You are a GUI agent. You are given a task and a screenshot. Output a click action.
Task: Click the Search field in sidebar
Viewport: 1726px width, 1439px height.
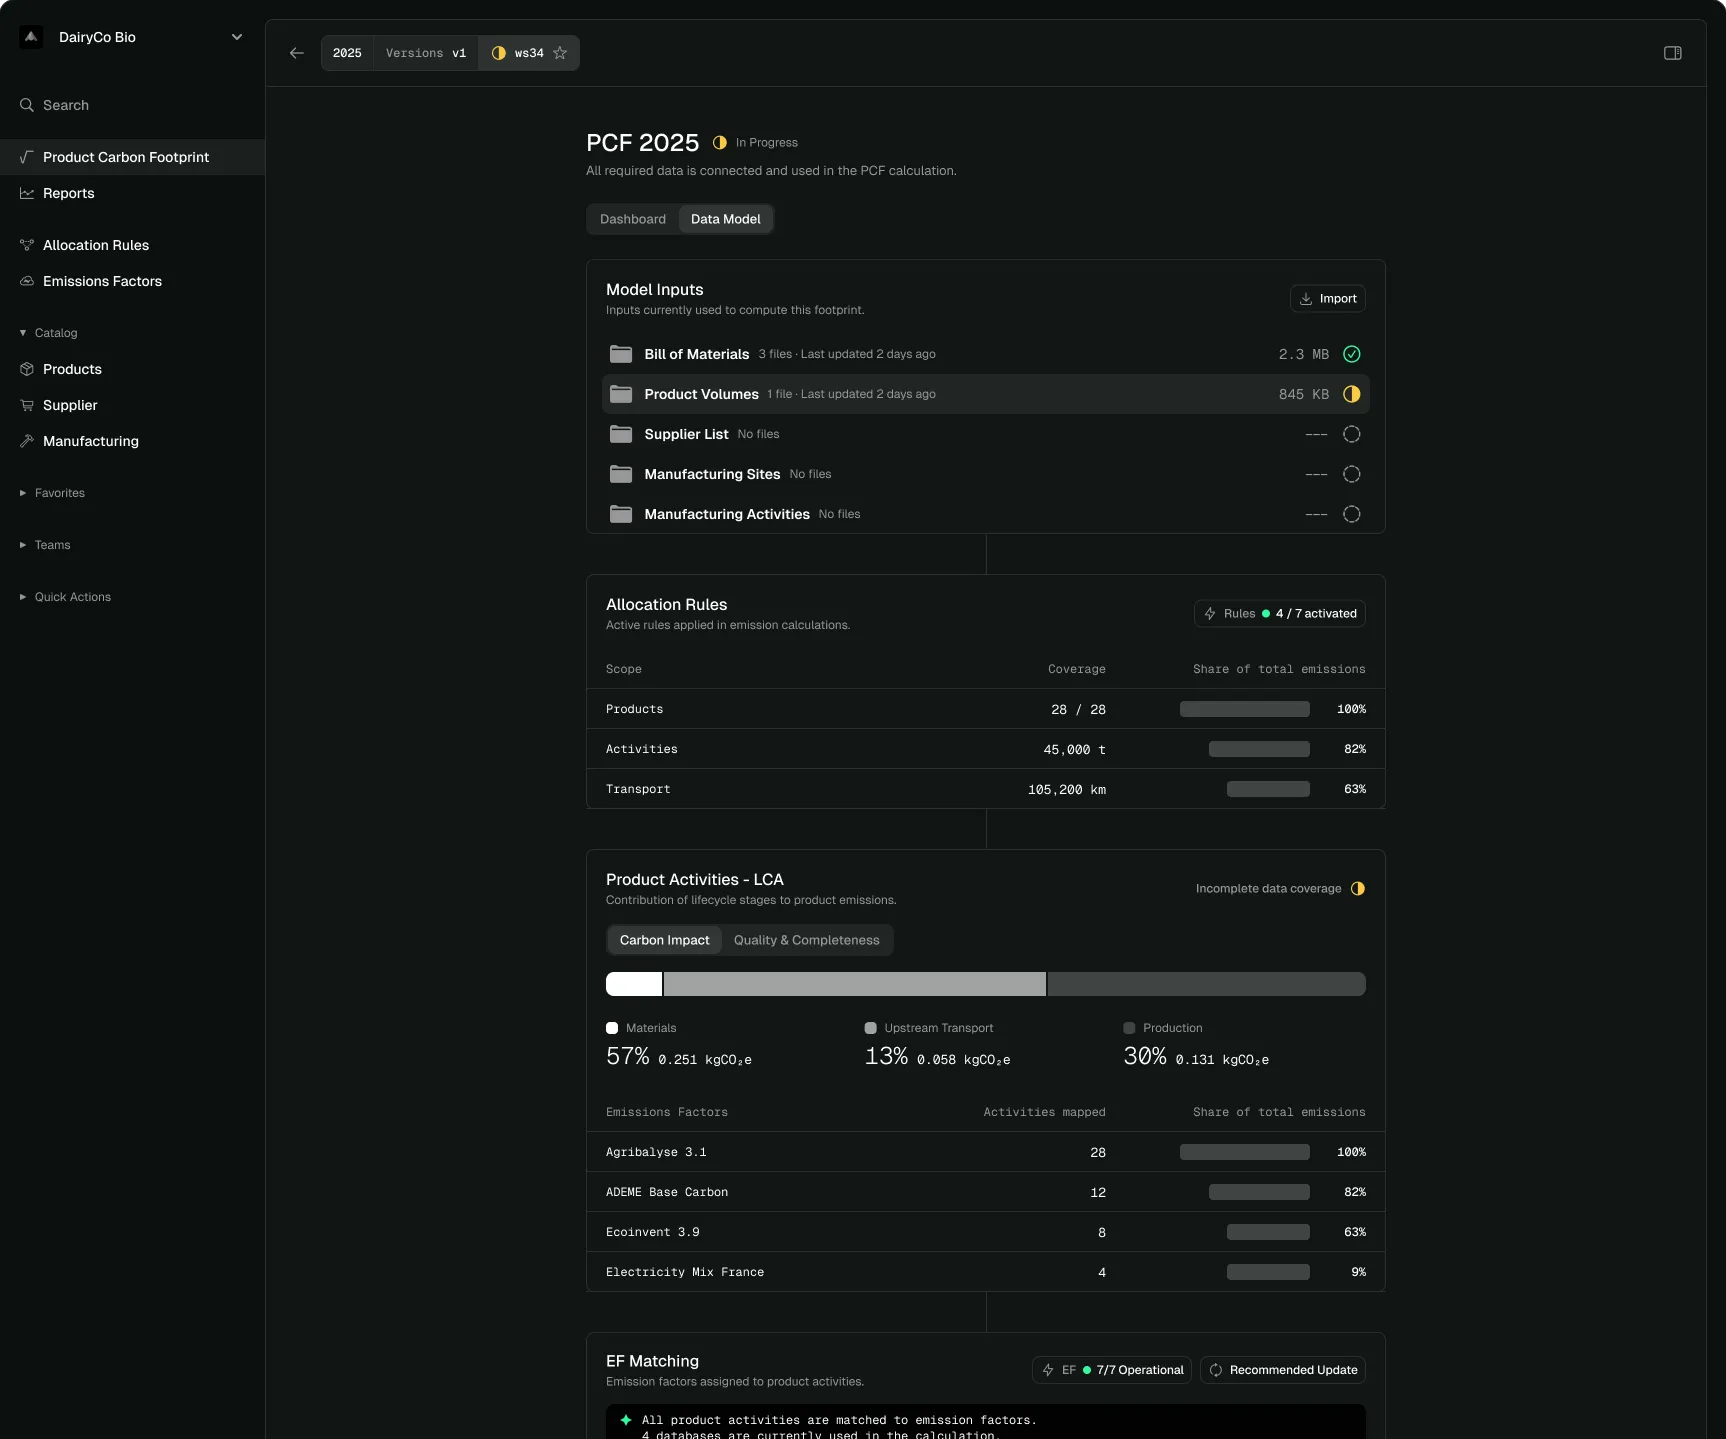(x=132, y=105)
